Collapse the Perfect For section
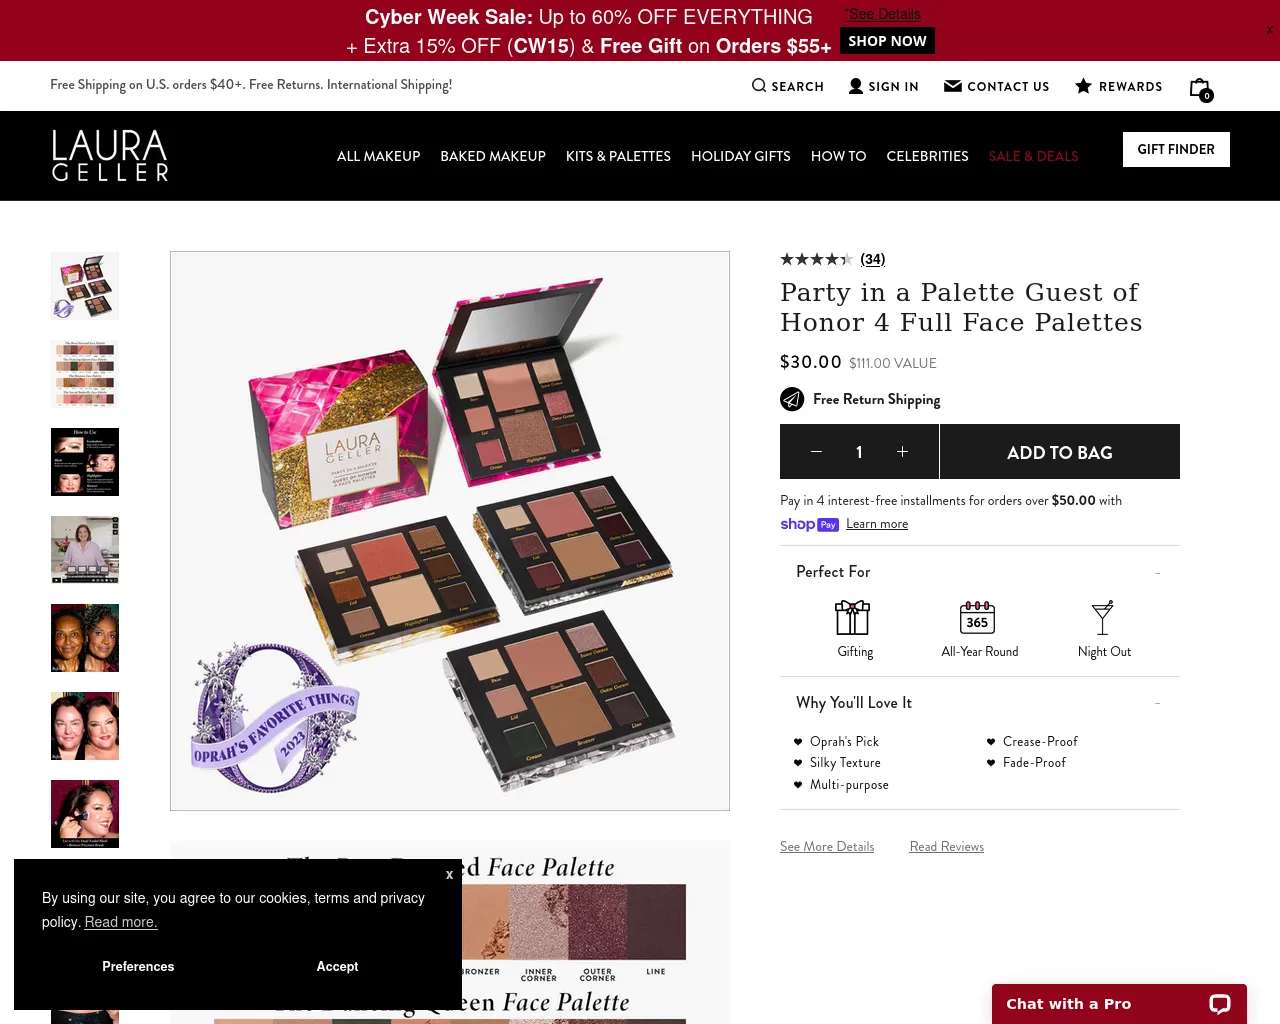The image size is (1280, 1024). point(1158,572)
